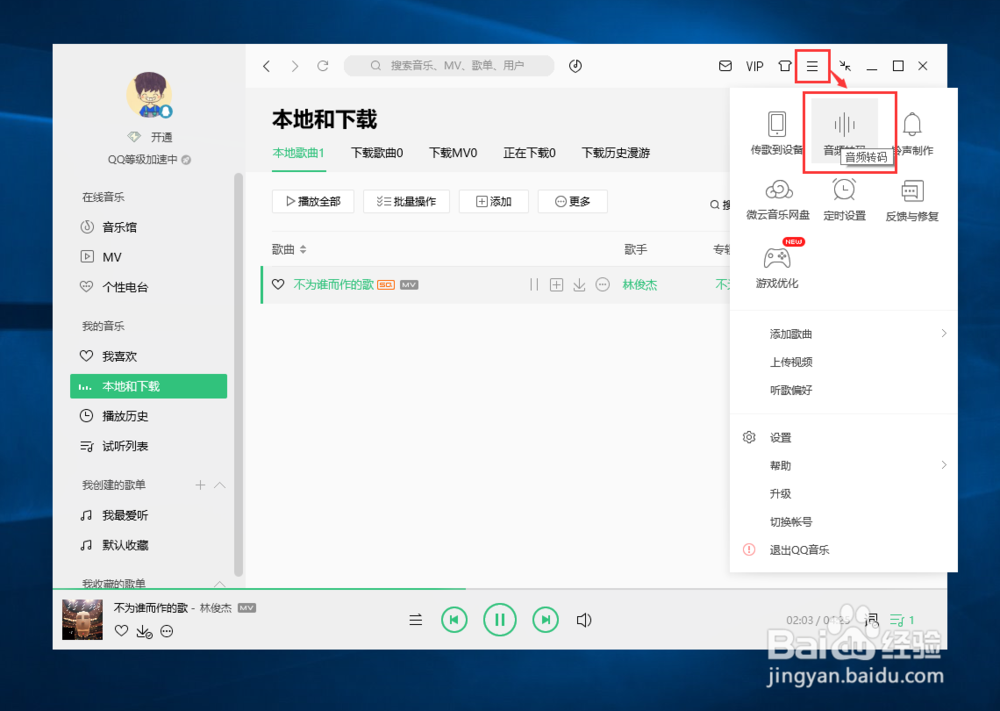Like song 不为谁而作的歌 heart in list
The image size is (1000, 711).
click(278, 284)
